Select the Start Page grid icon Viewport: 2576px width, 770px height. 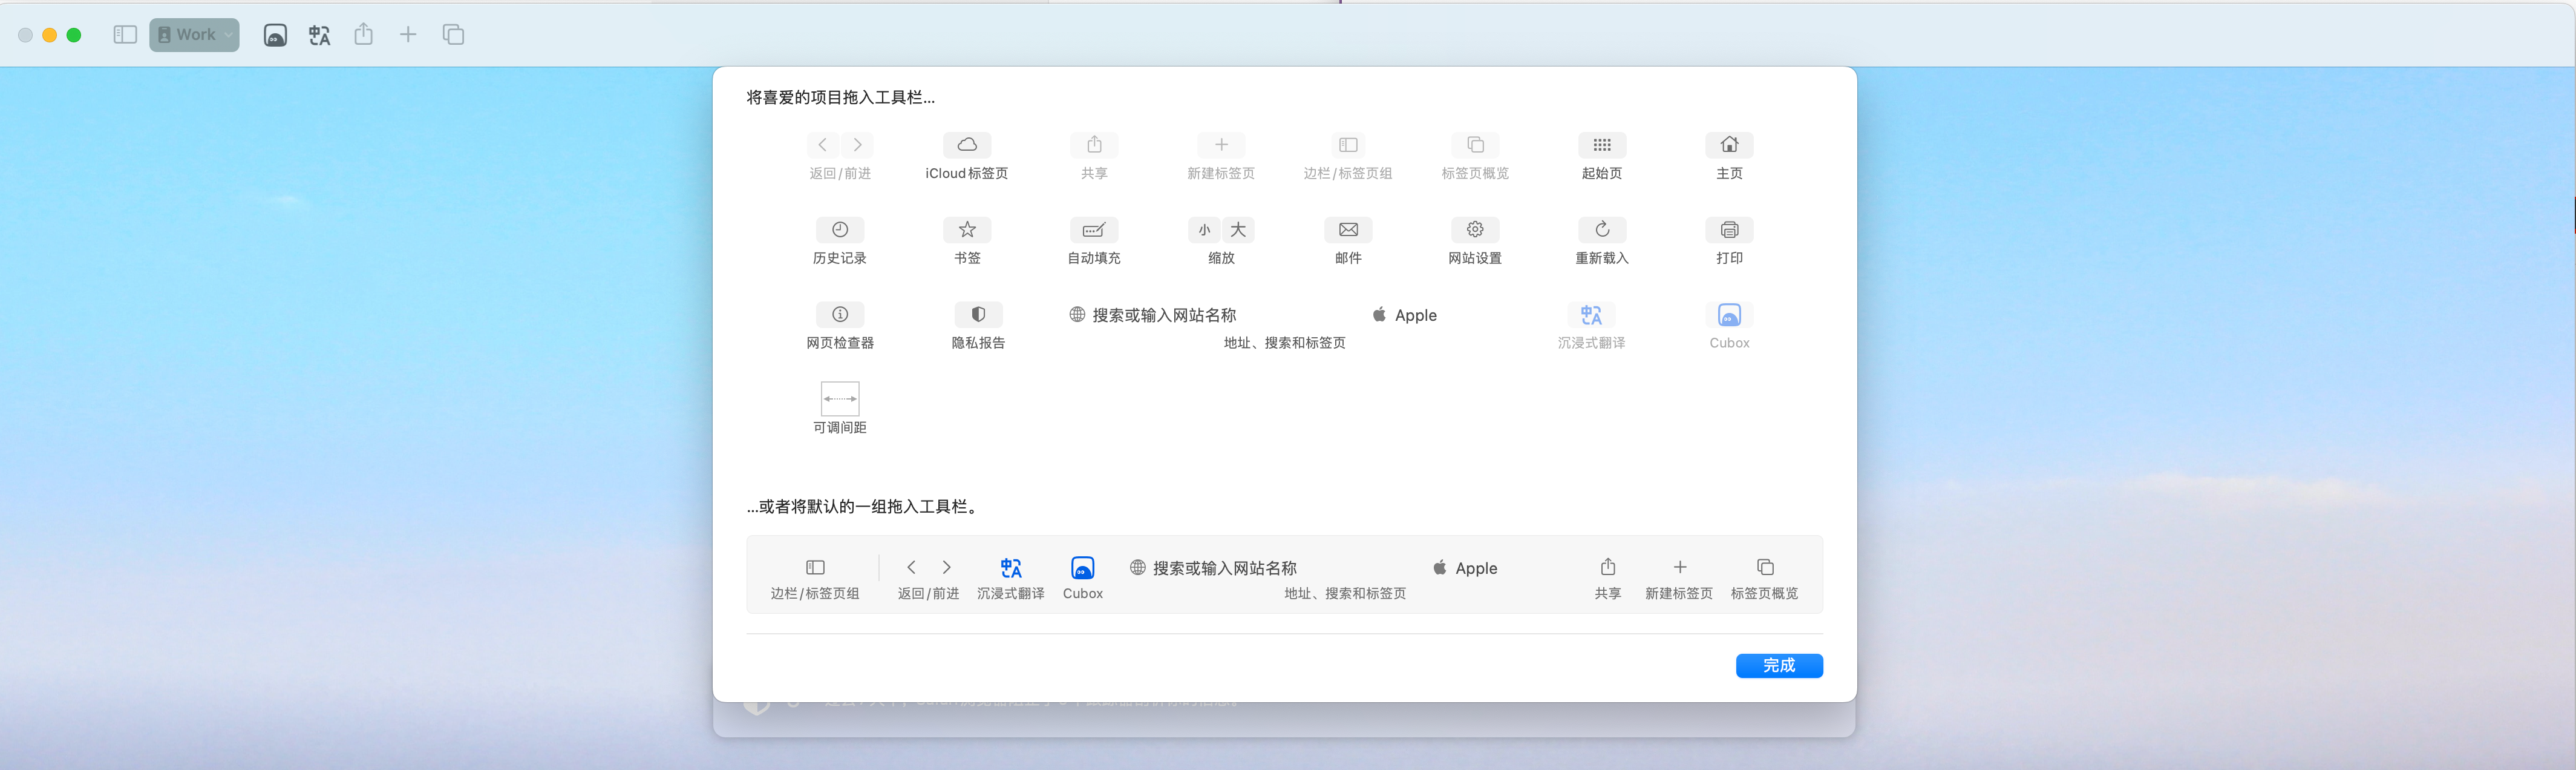[1601, 145]
